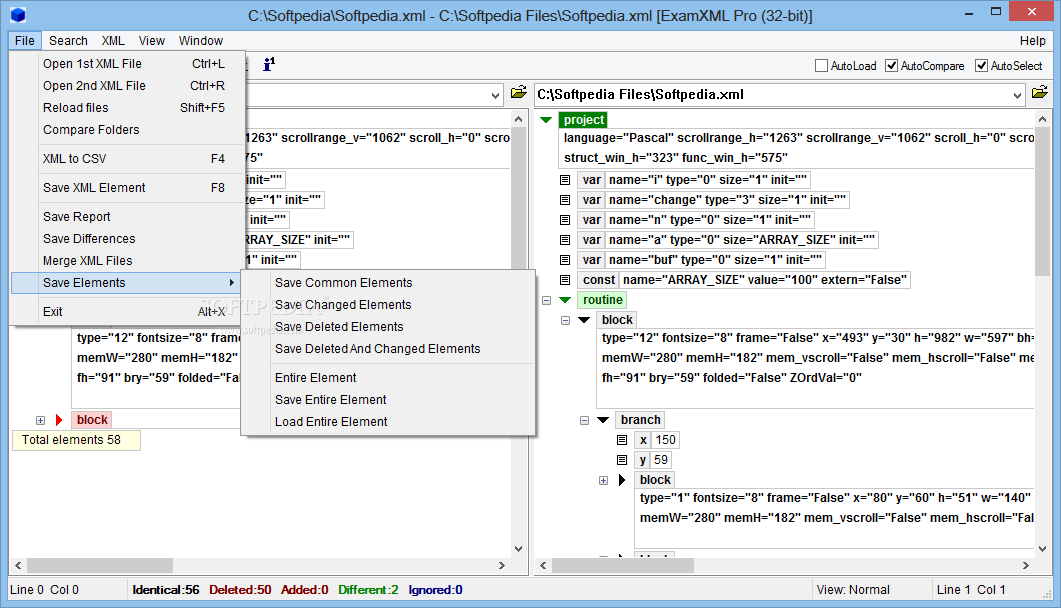
Task: Select the branch element in right pane
Action: [x=640, y=420]
